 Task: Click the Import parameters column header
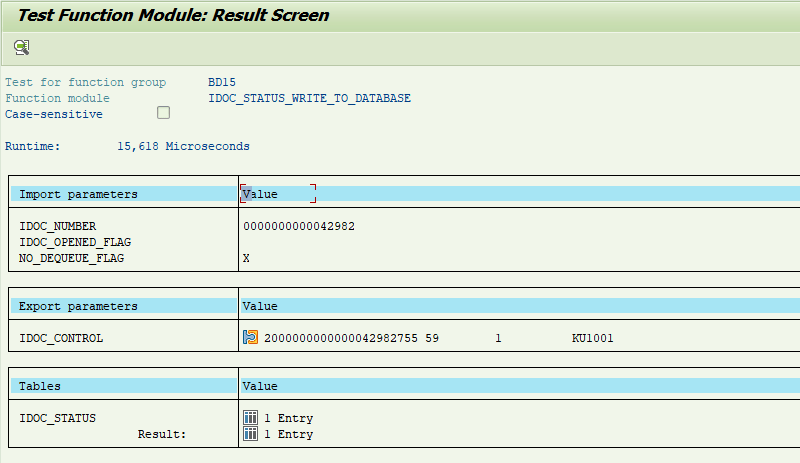[78, 194]
